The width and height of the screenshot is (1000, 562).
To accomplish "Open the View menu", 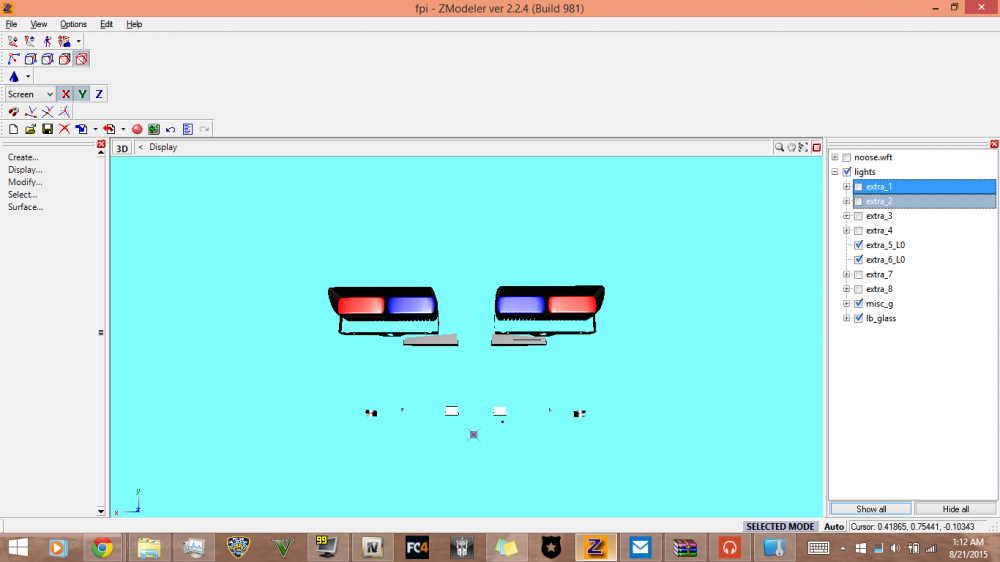I will [38, 24].
